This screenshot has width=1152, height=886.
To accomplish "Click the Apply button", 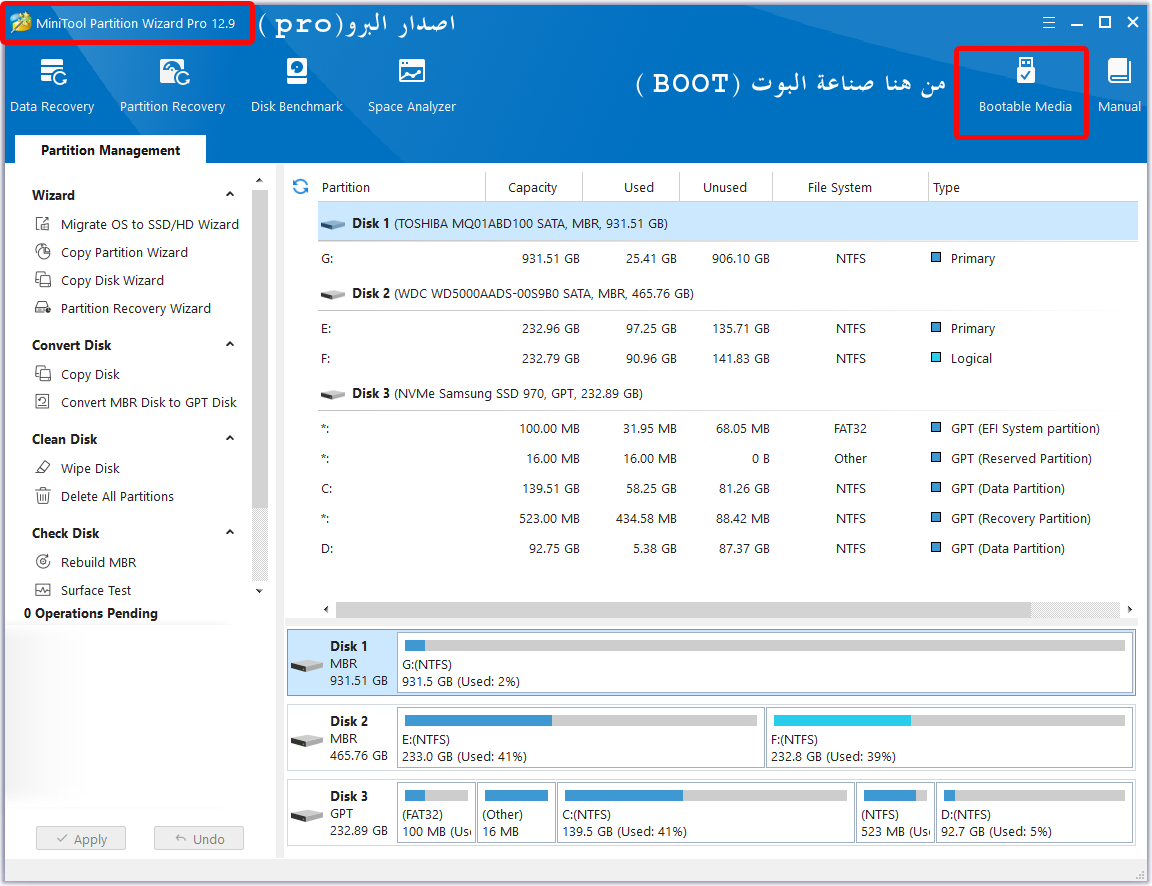I will tap(81, 838).
